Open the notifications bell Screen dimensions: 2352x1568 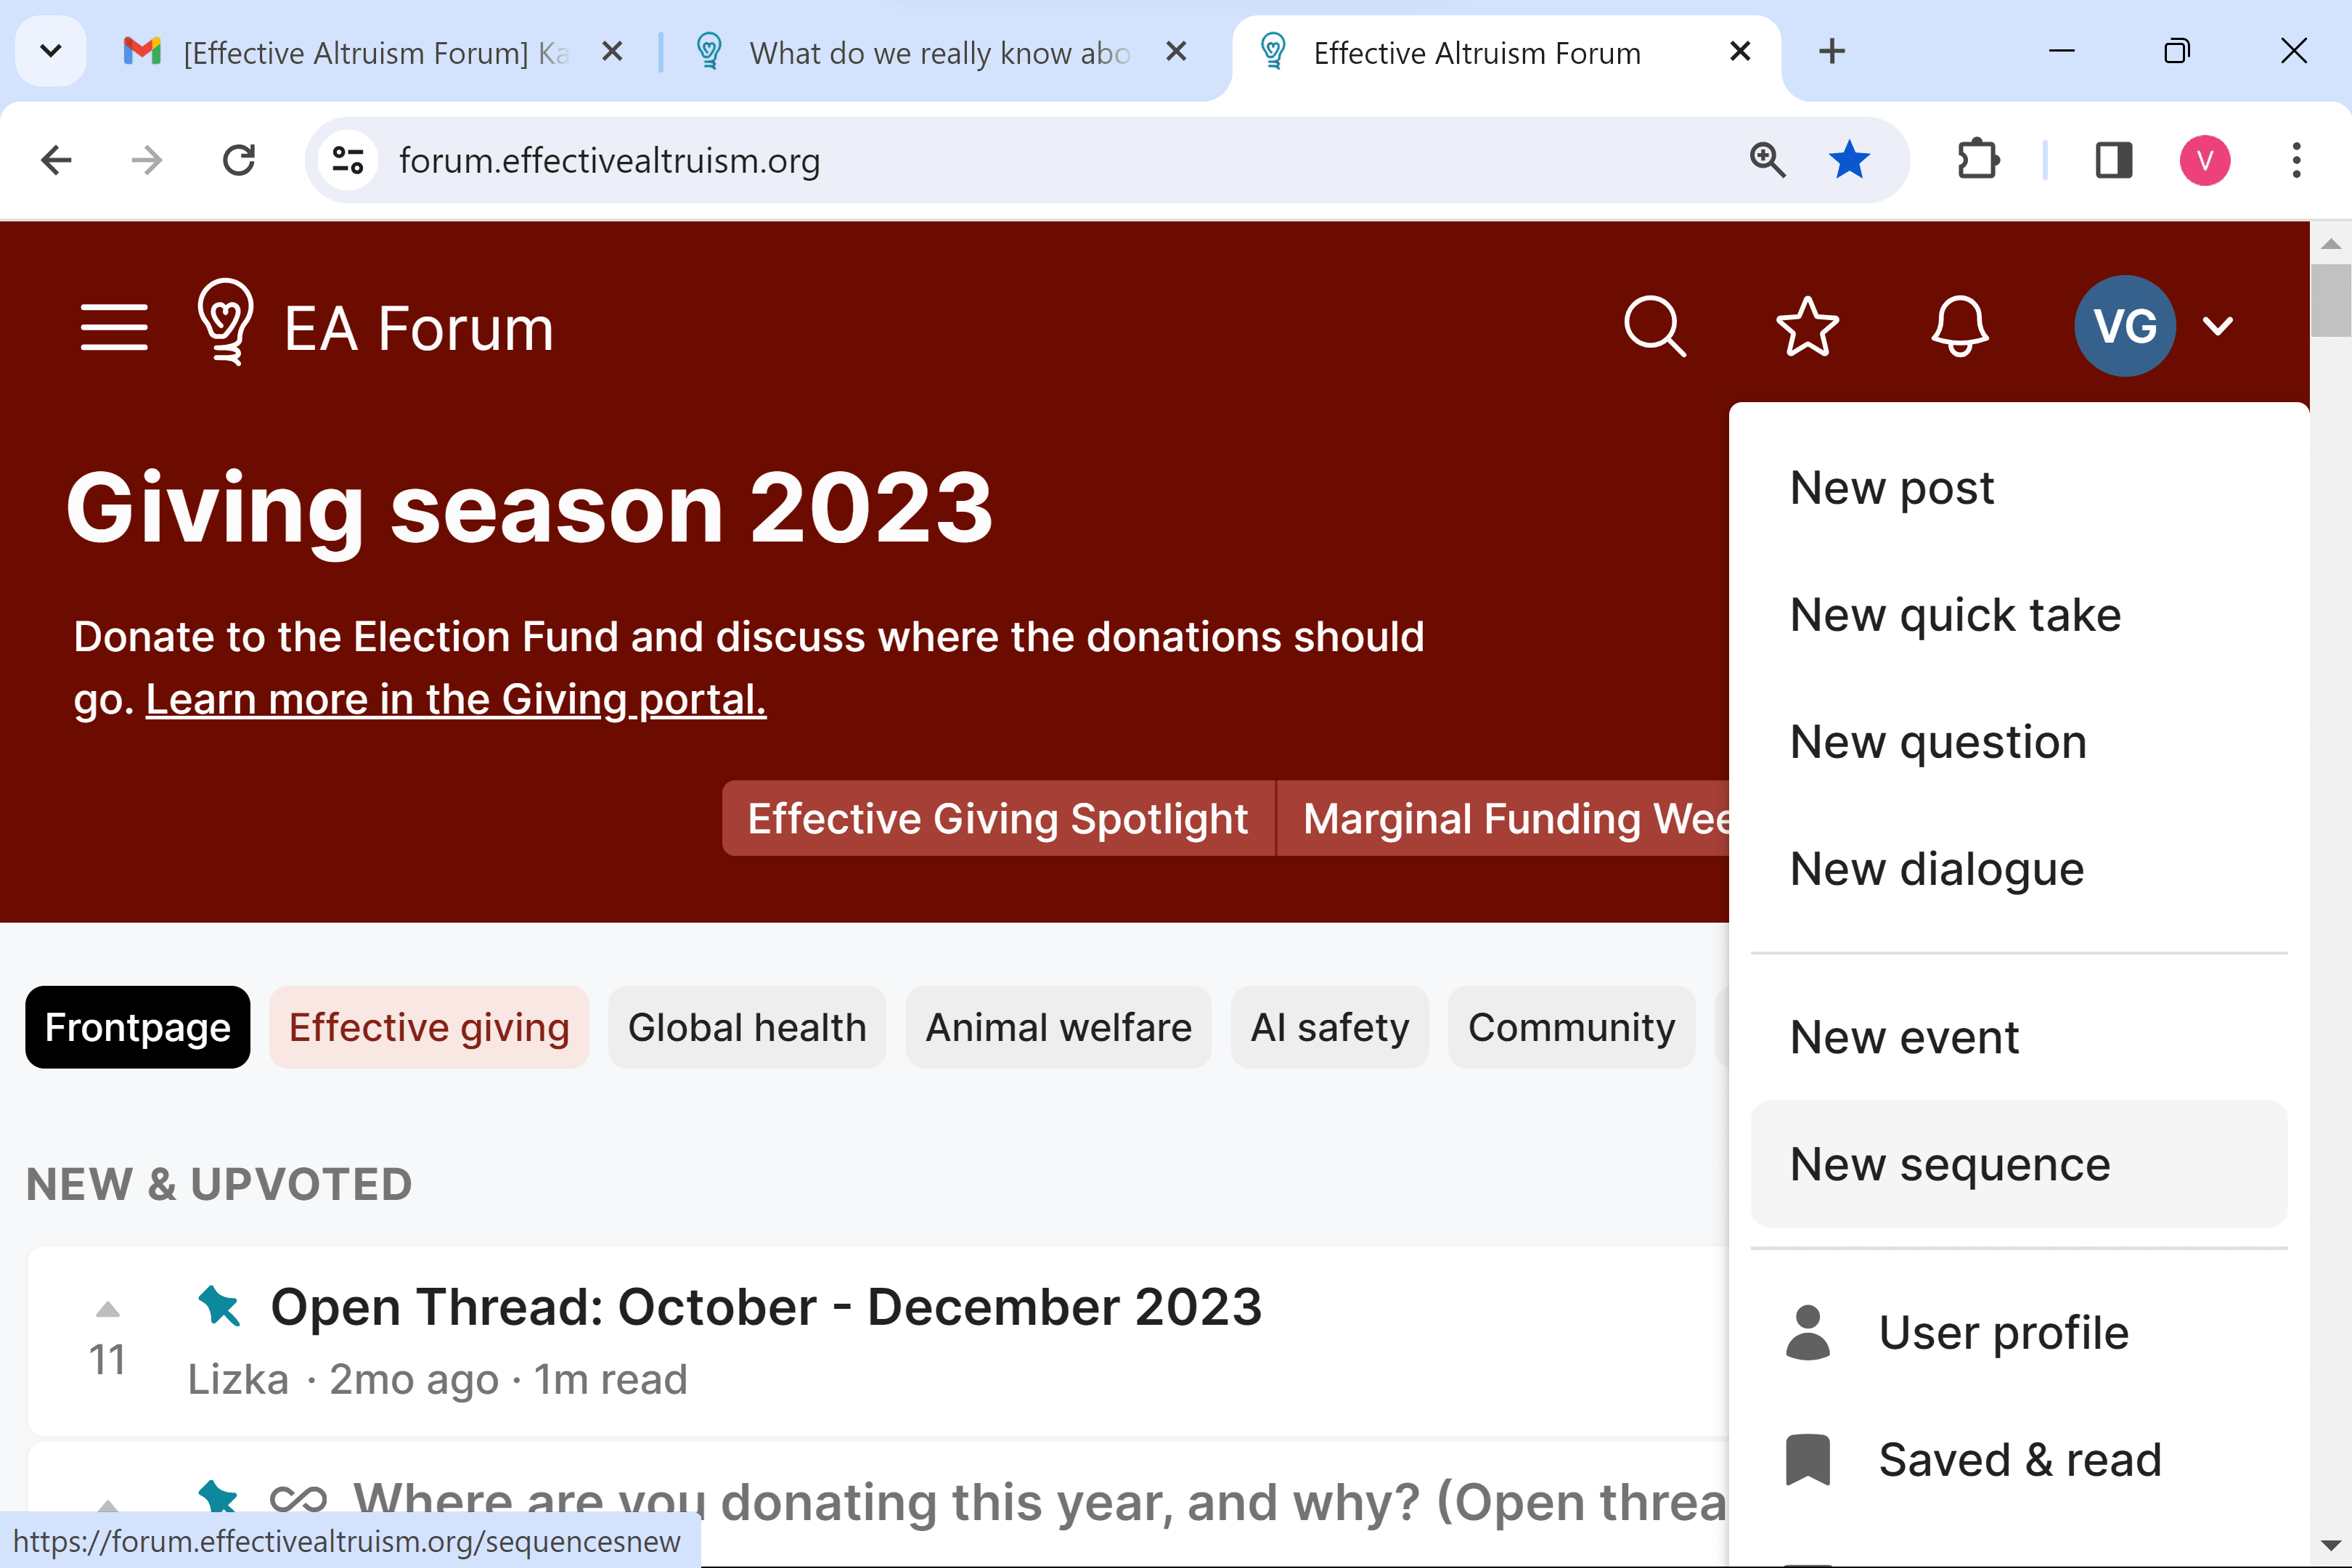1959,326
